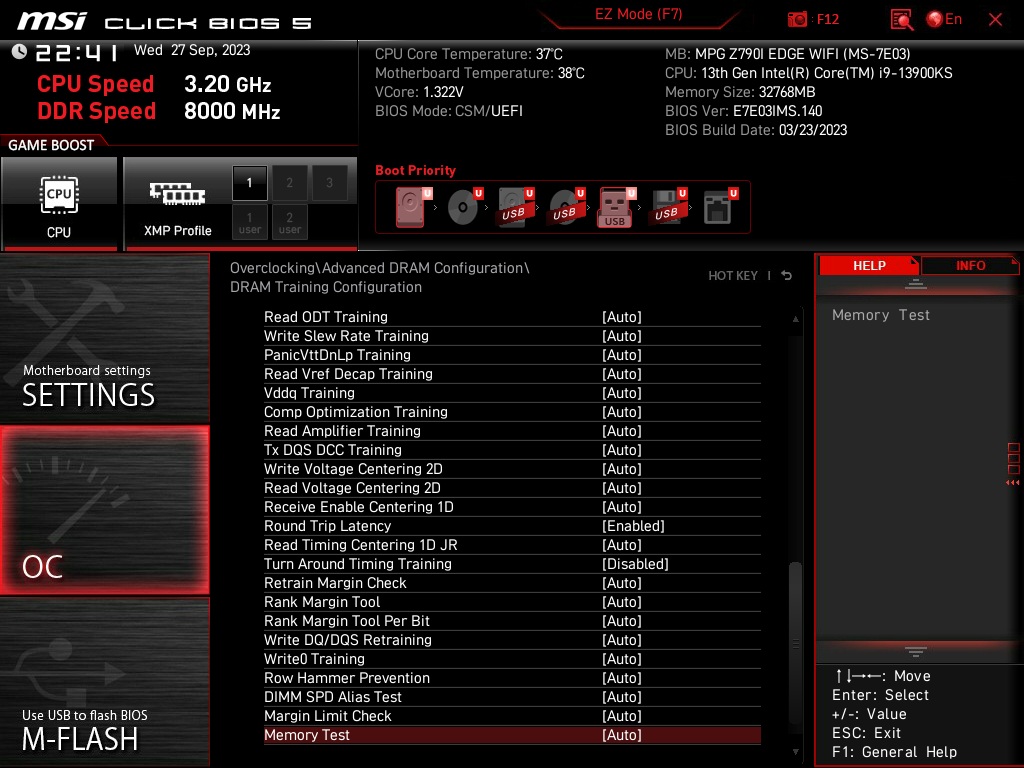Screen dimensions: 1024x768
Task: Select the hard disk boot device icon
Action: coord(413,207)
